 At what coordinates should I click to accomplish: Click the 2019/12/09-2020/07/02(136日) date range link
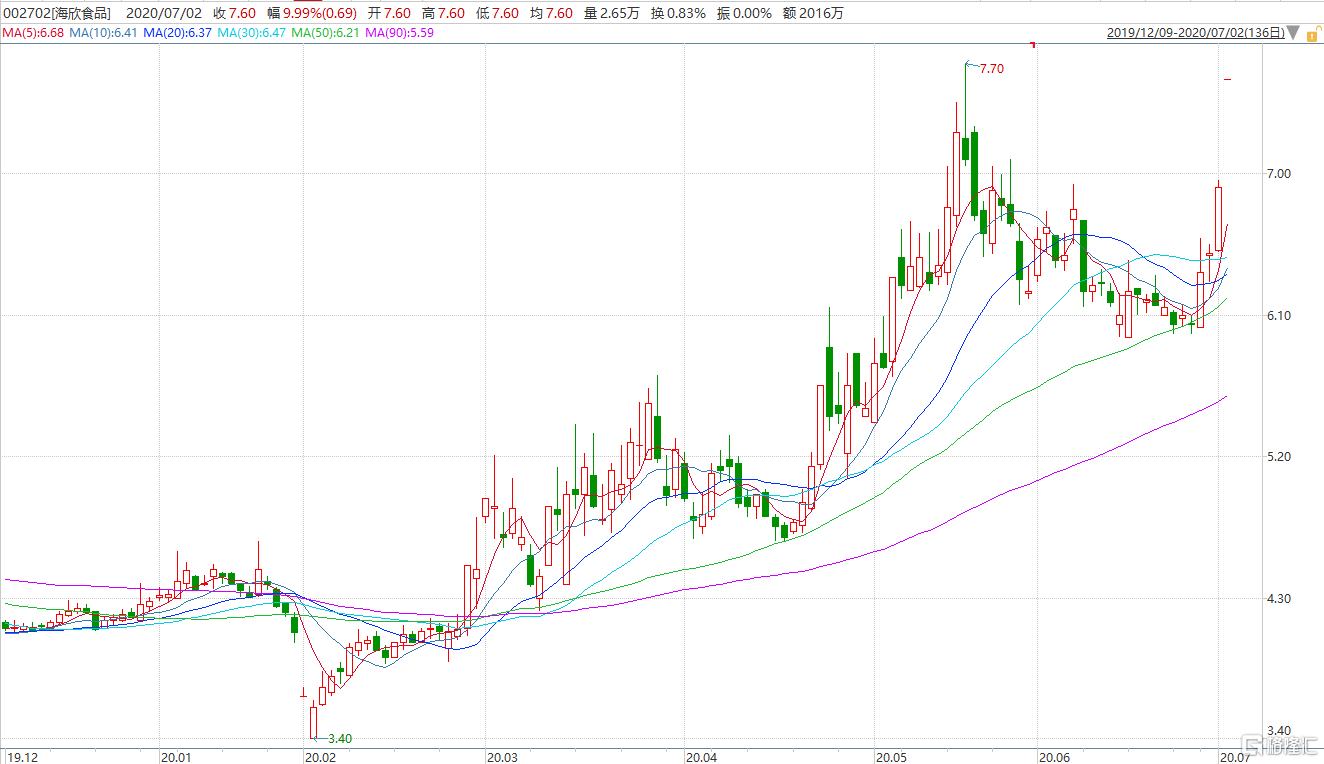point(1195,34)
